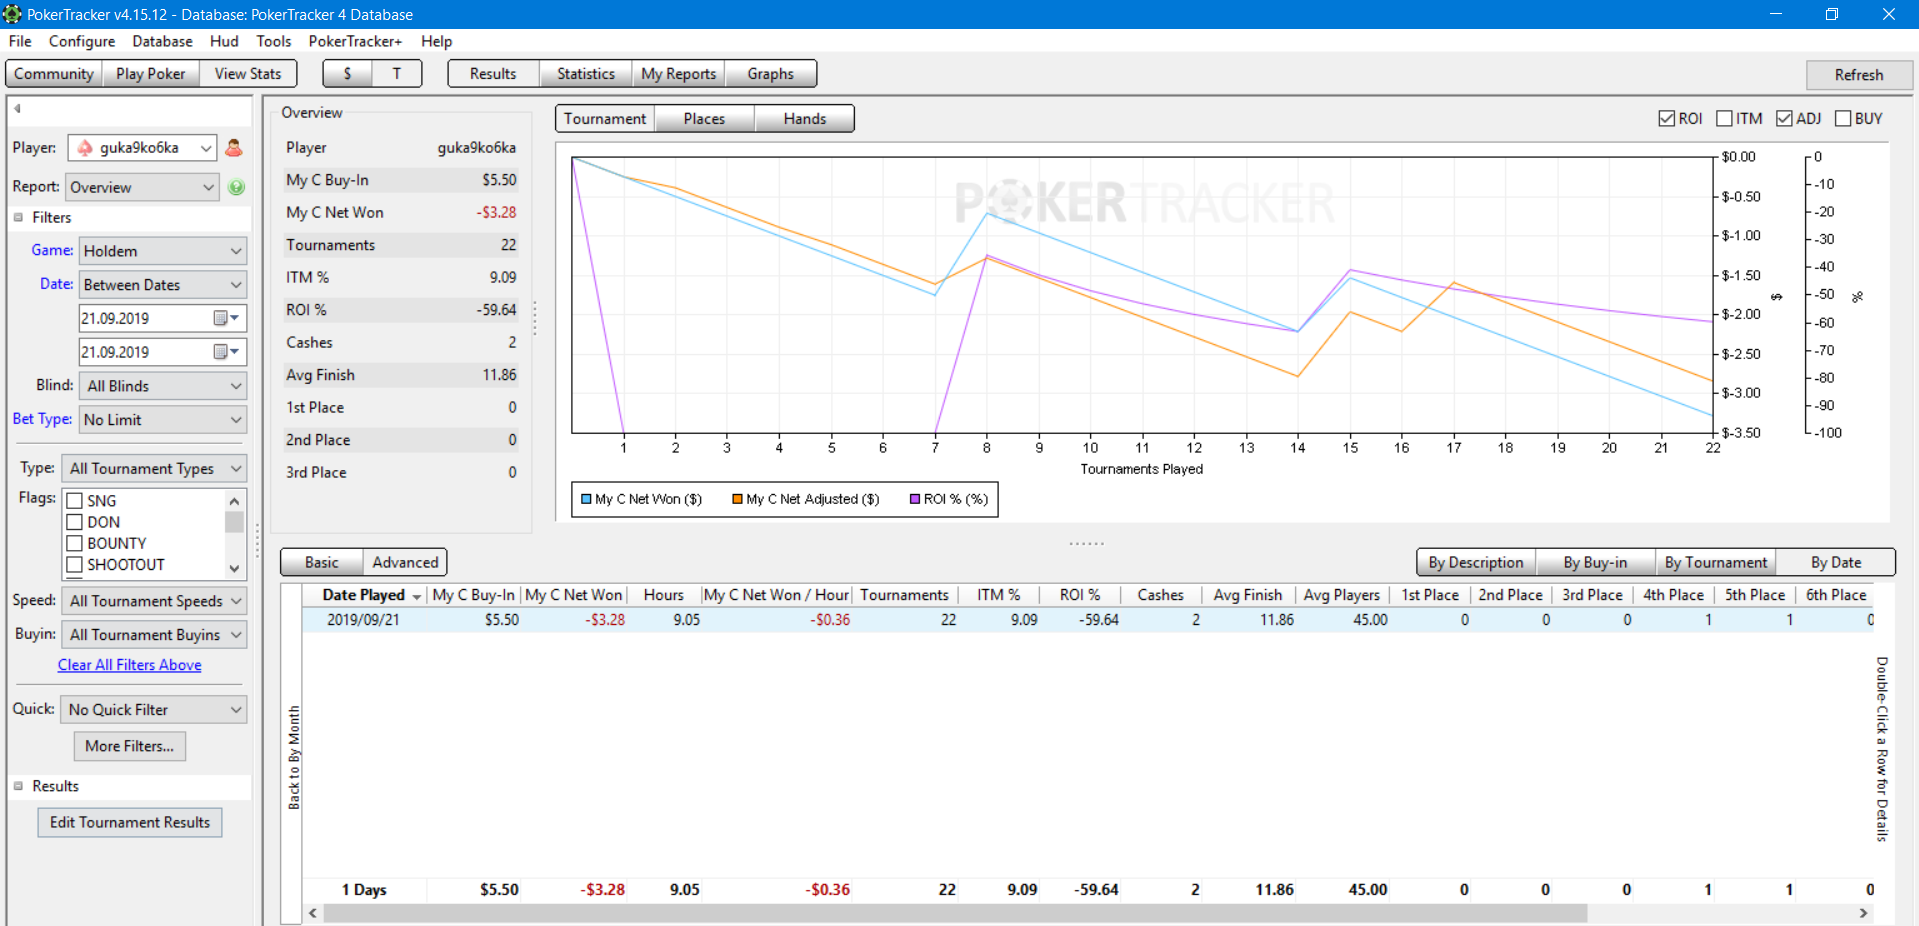This screenshot has width=1919, height=926.
Task: Open the Tools menu
Action: coord(273,41)
